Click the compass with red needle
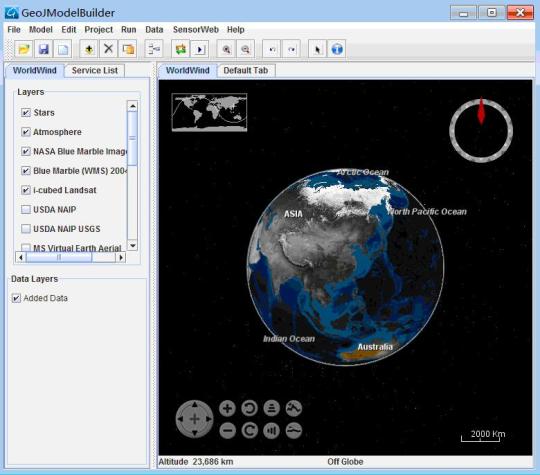 click(x=481, y=130)
